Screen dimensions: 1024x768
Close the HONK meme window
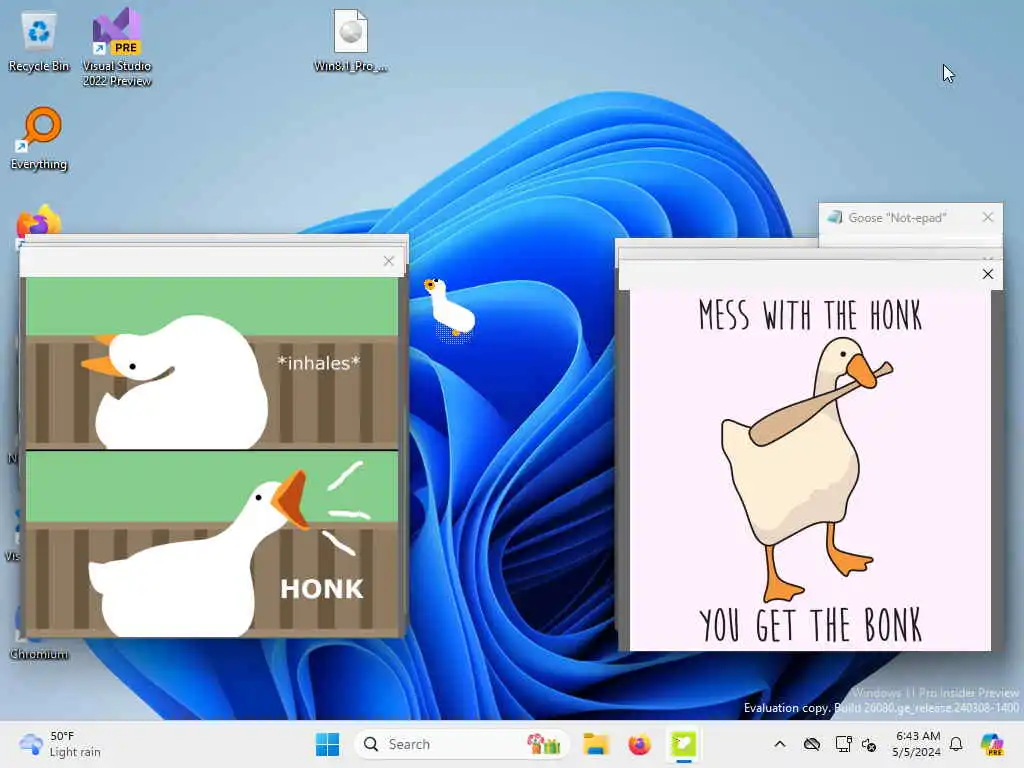[x=389, y=261]
